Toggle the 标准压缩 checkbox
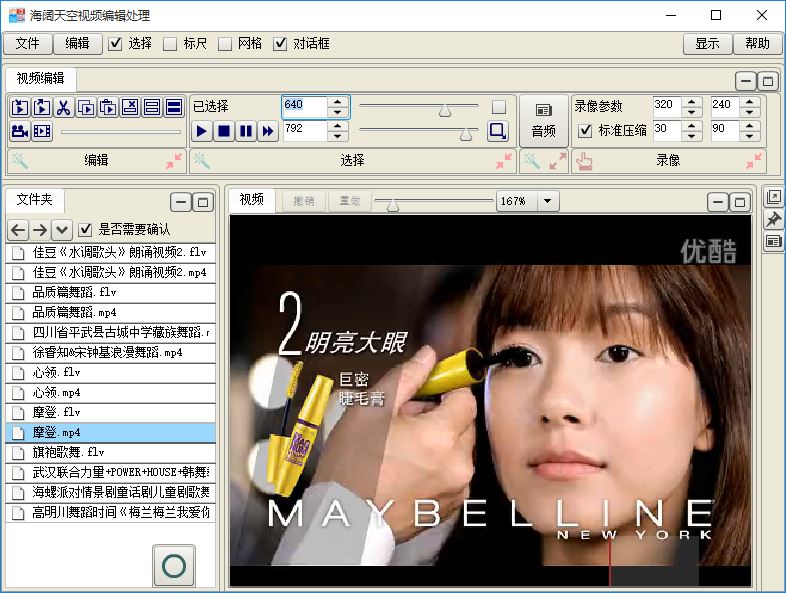The image size is (786, 593). point(585,131)
